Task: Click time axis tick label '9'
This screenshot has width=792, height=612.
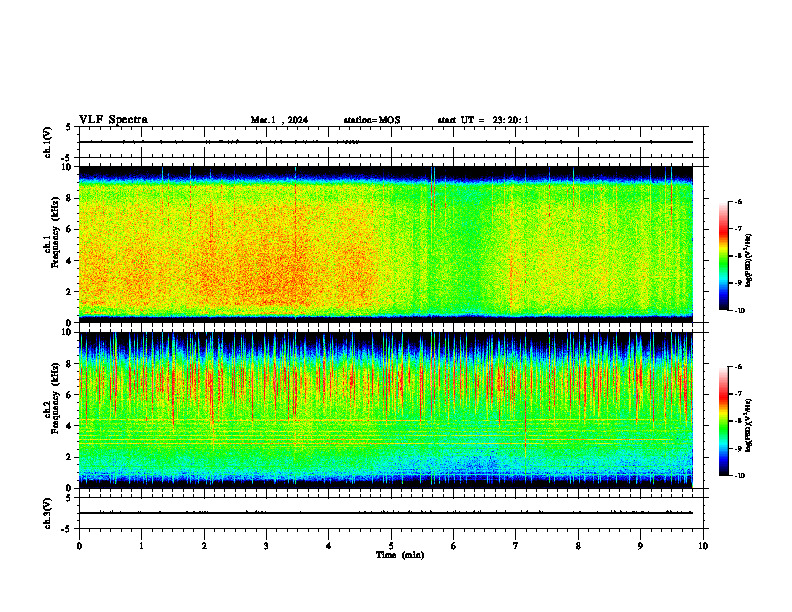Action: (x=640, y=546)
